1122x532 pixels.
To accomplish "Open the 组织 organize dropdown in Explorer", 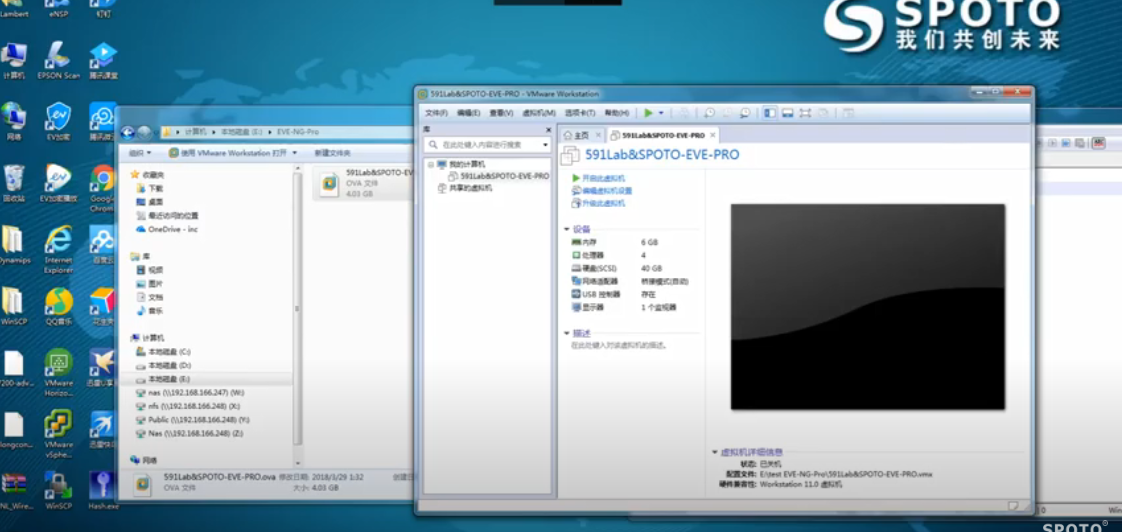I will click(140, 153).
